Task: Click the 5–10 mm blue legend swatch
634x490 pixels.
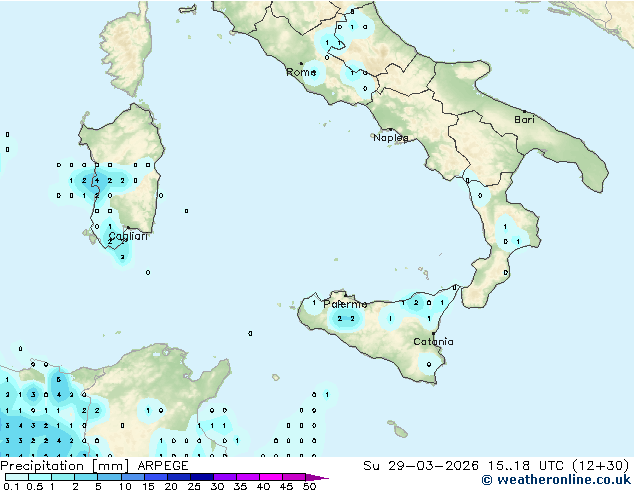Action: 109,477
